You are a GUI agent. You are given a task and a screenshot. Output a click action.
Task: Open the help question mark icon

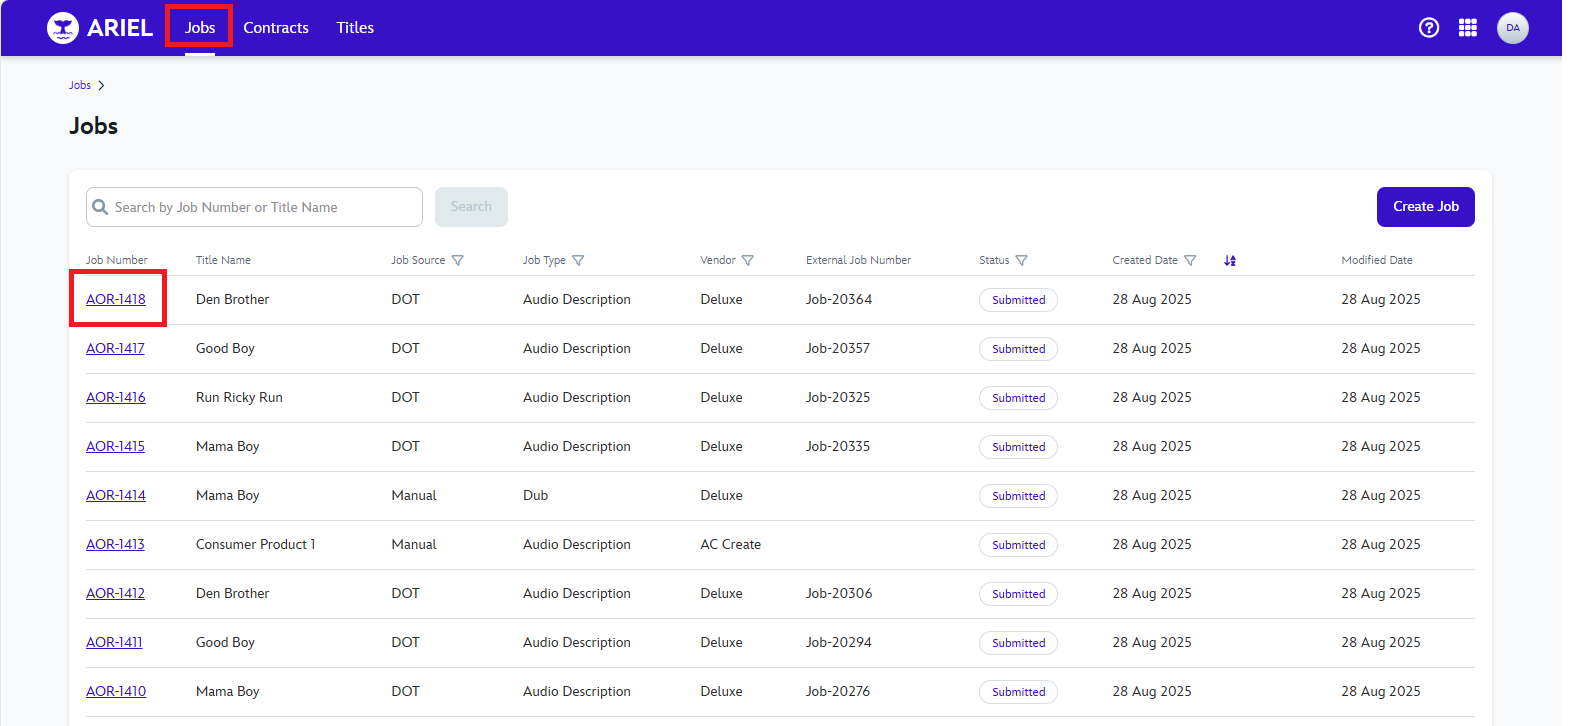(1429, 28)
